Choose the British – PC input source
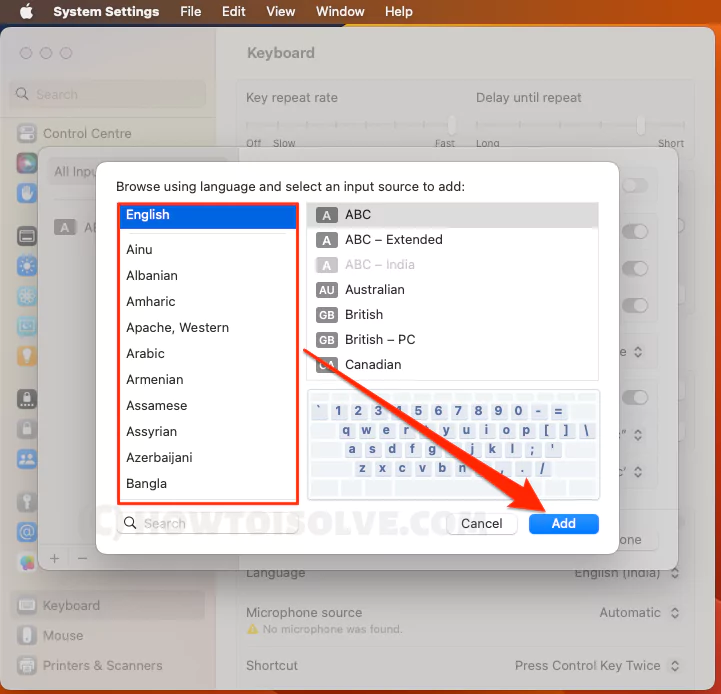Image resolution: width=721 pixels, height=694 pixels. pyautogui.click(x=452, y=339)
